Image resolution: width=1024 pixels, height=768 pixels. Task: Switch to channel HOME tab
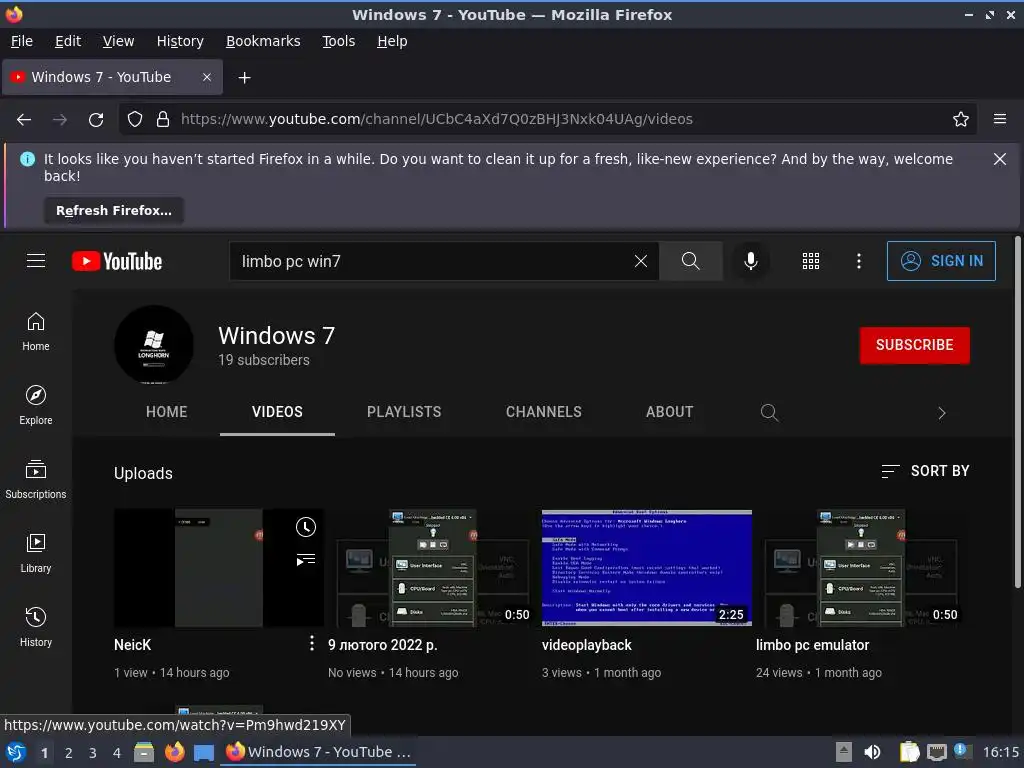[167, 412]
